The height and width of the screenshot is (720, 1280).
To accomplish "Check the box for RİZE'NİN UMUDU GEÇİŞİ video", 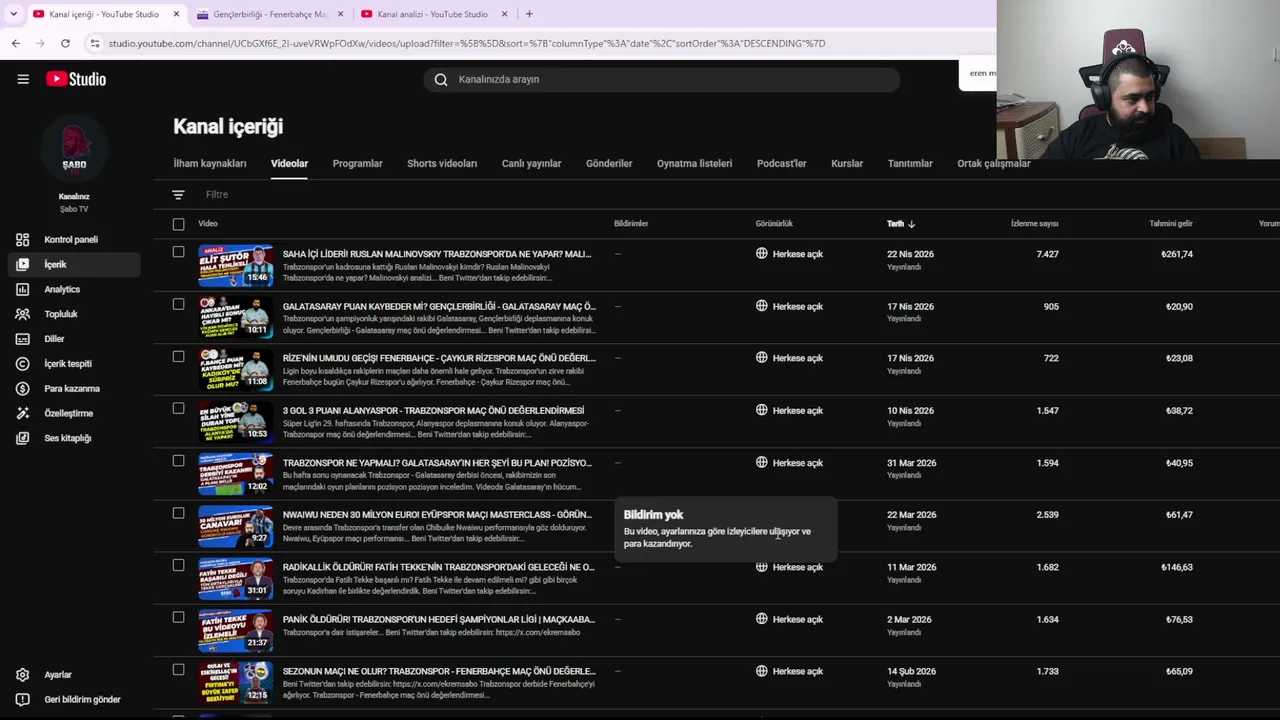I will (178, 356).
